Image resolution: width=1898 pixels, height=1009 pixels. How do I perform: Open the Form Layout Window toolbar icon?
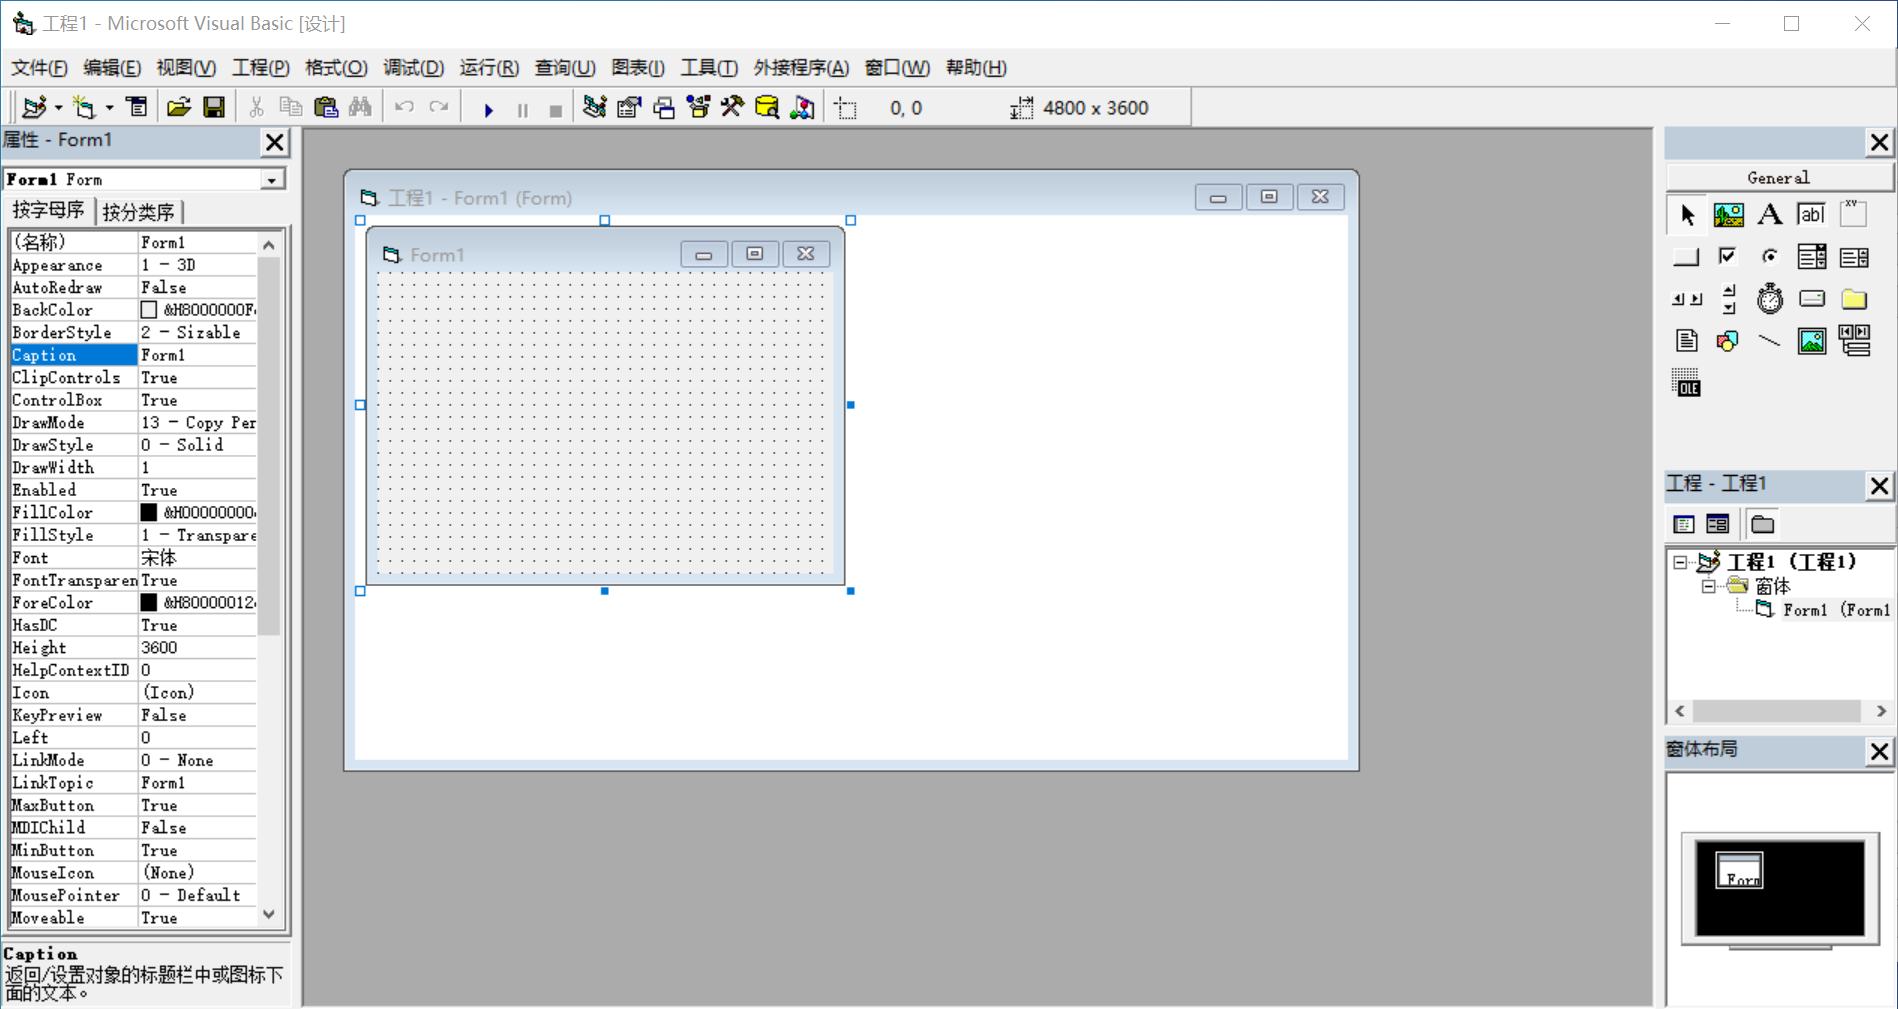click(x=664, y=107)
